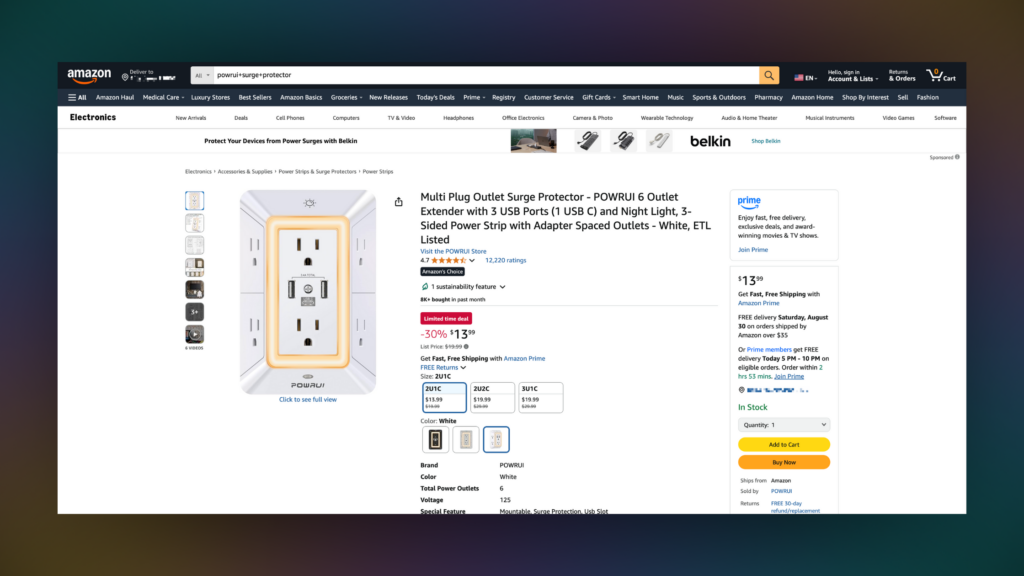Open Today's Deals in navigation bar
Image resolution: width=1024 pixels, height=576 pixels.
point(436,97)
